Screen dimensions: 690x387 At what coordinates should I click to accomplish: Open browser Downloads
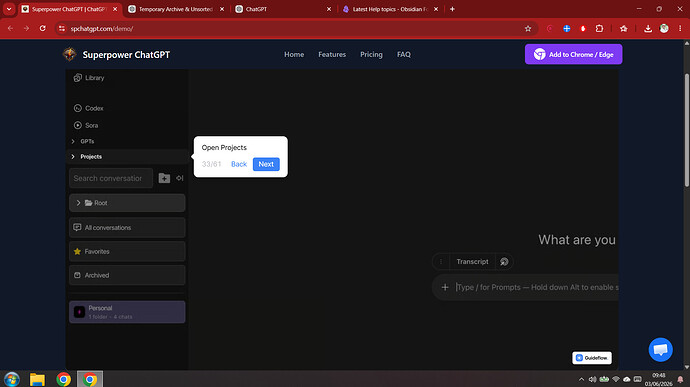click(648, 29)
